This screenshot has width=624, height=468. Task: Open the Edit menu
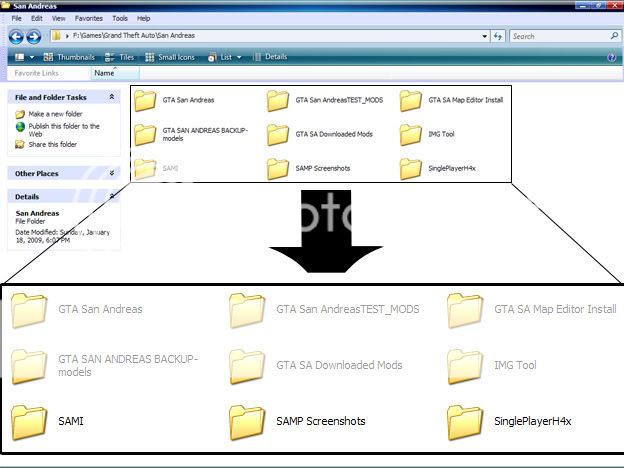click(37, 18)
